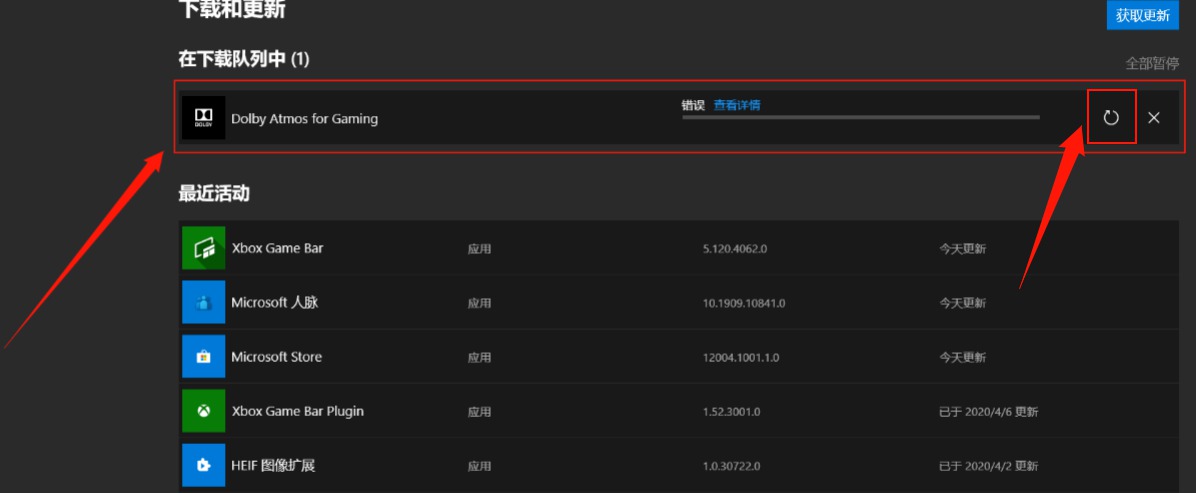Click version number 5.120.4062.0

pos(735,249)
